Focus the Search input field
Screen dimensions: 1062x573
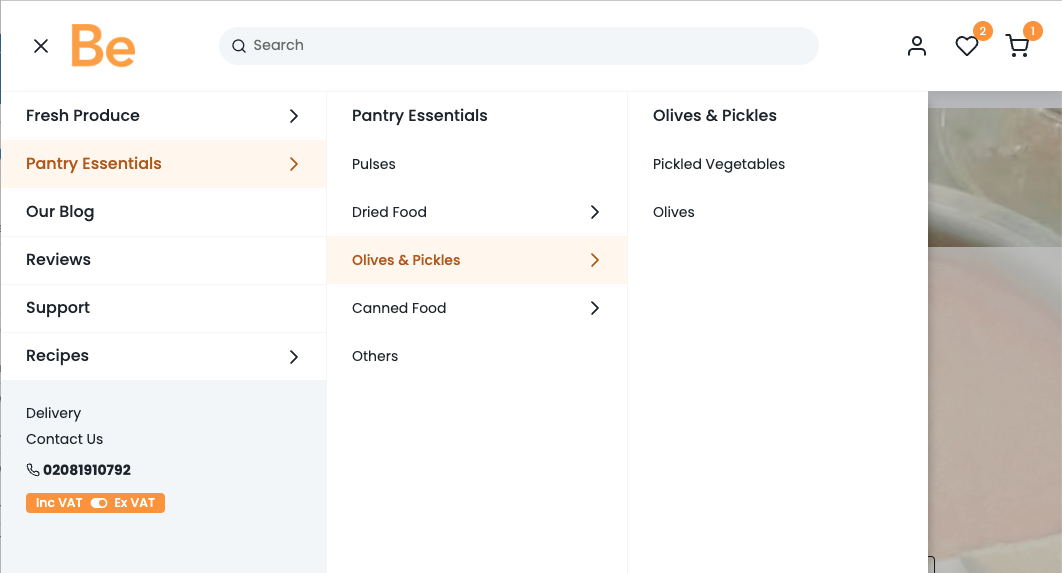(530, 46)
